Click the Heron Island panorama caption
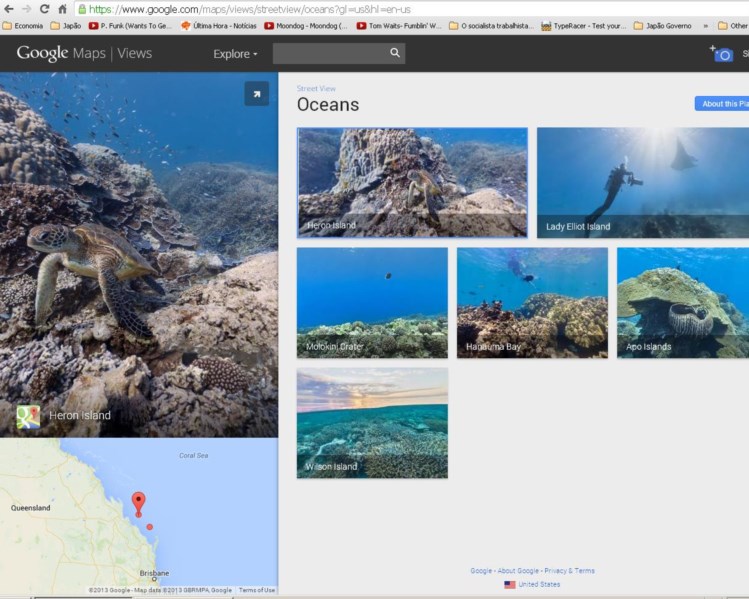Viewport: 749px width, 599px height. [80, 416]
